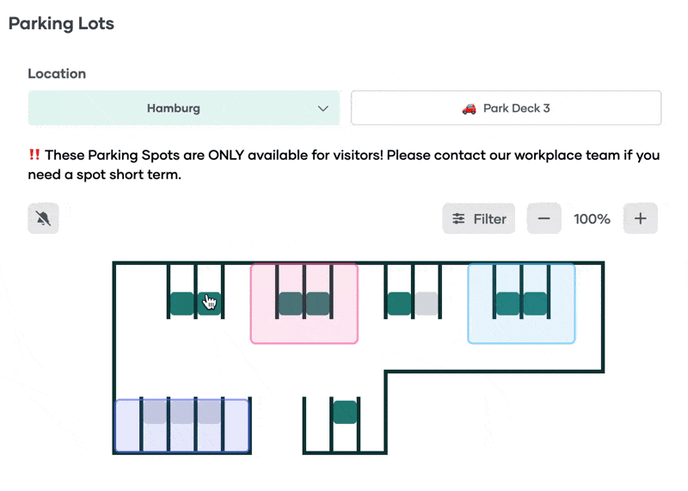
Task: Select left parking spot in blue zone
Action: [x=508, y=303]
